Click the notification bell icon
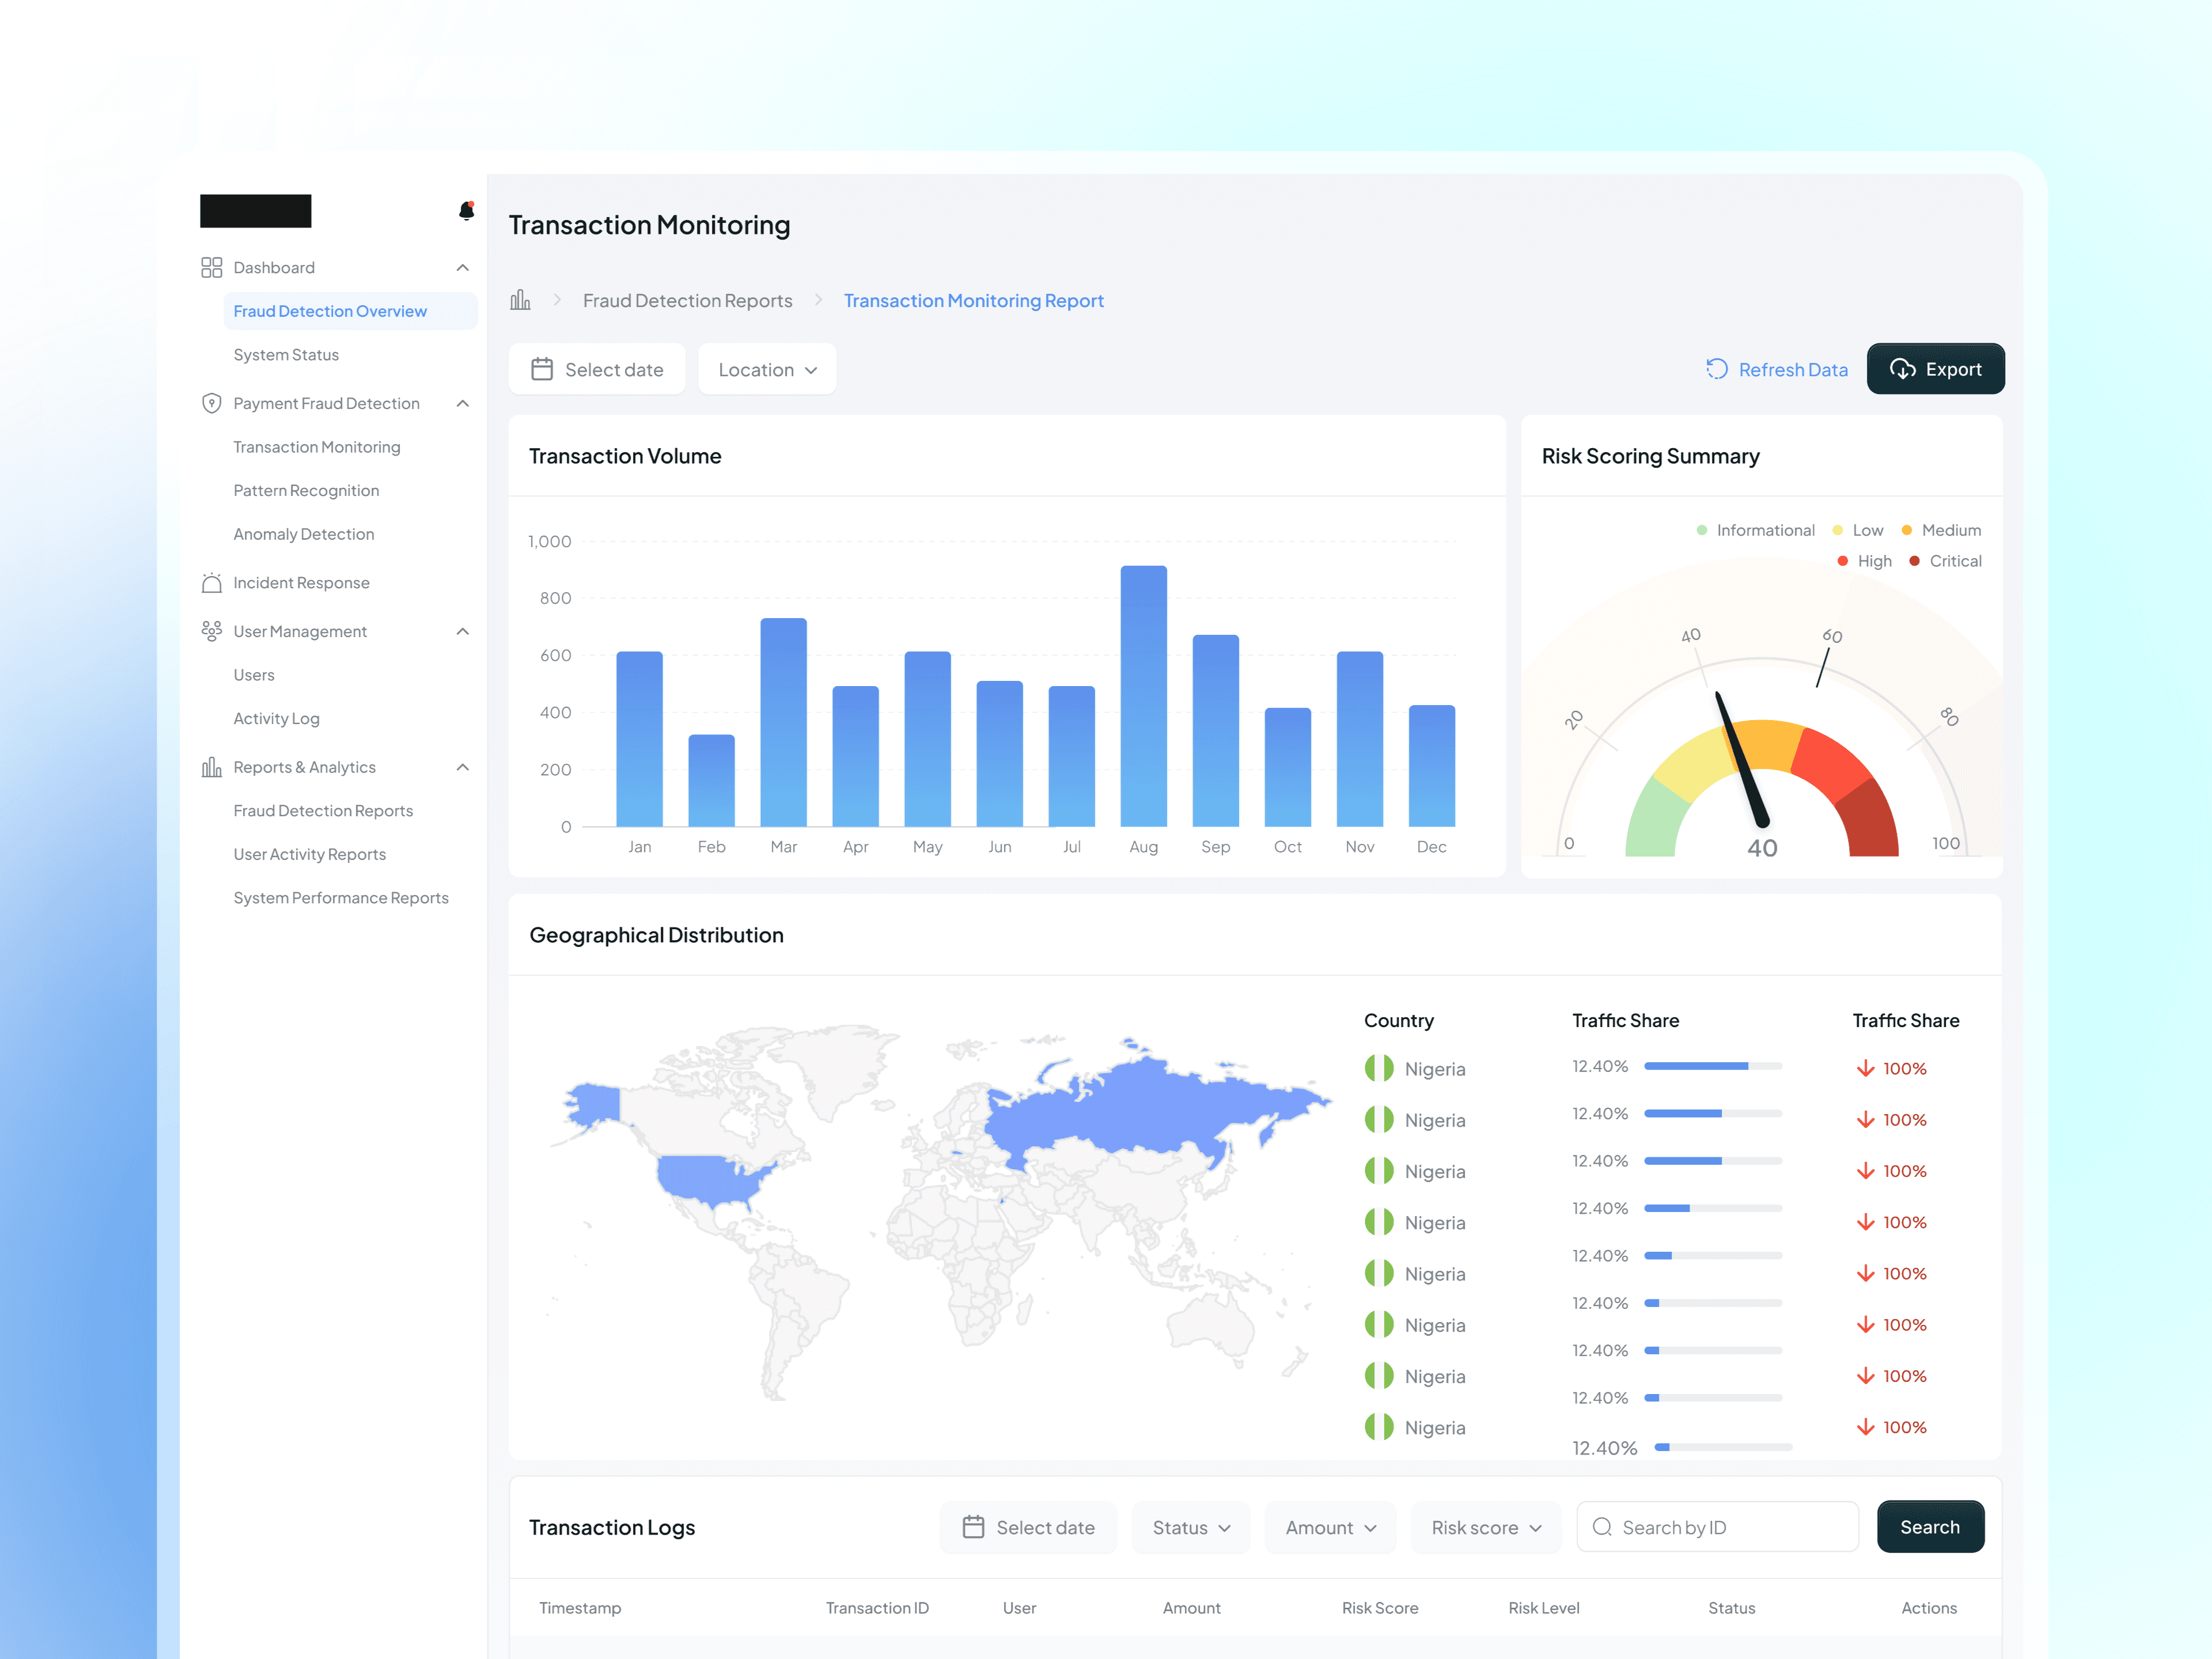Screen dimensions: 2212x1659 466,211
